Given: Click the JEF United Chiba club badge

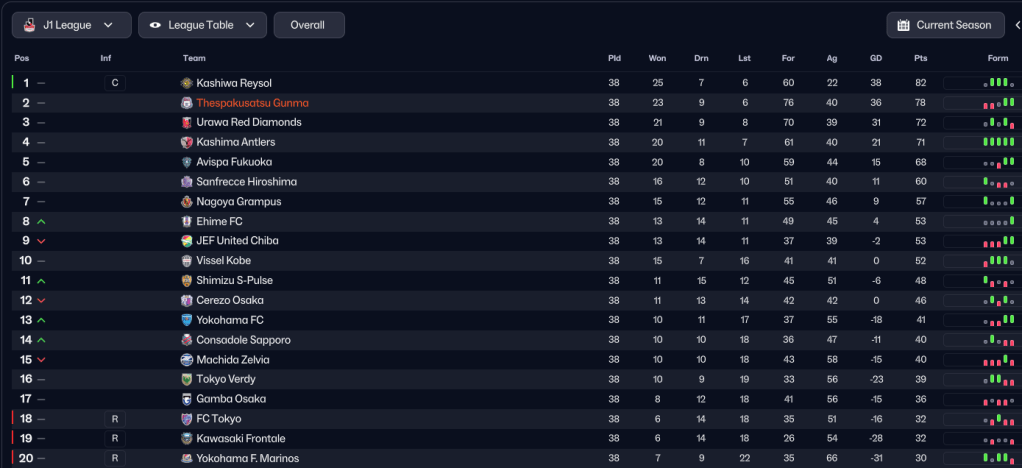Looking at the screenshot, I should tap(187, 241).
